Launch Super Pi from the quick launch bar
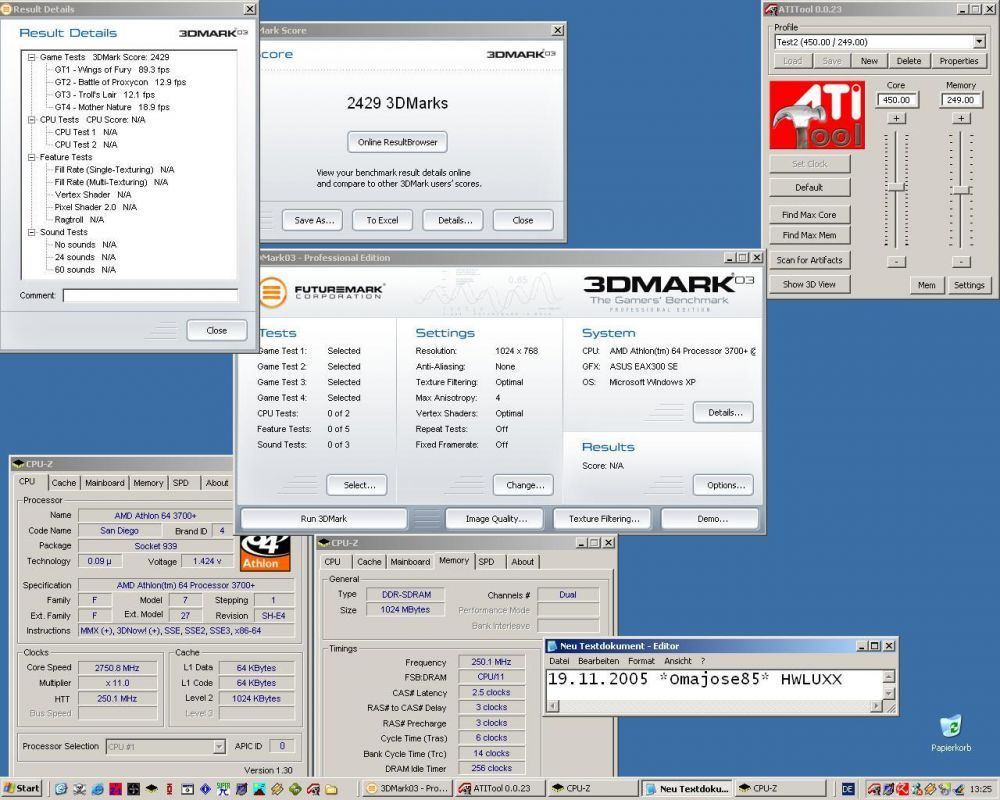The width and height of the screenshot is (1000, 800). click(x=223, y=789)
